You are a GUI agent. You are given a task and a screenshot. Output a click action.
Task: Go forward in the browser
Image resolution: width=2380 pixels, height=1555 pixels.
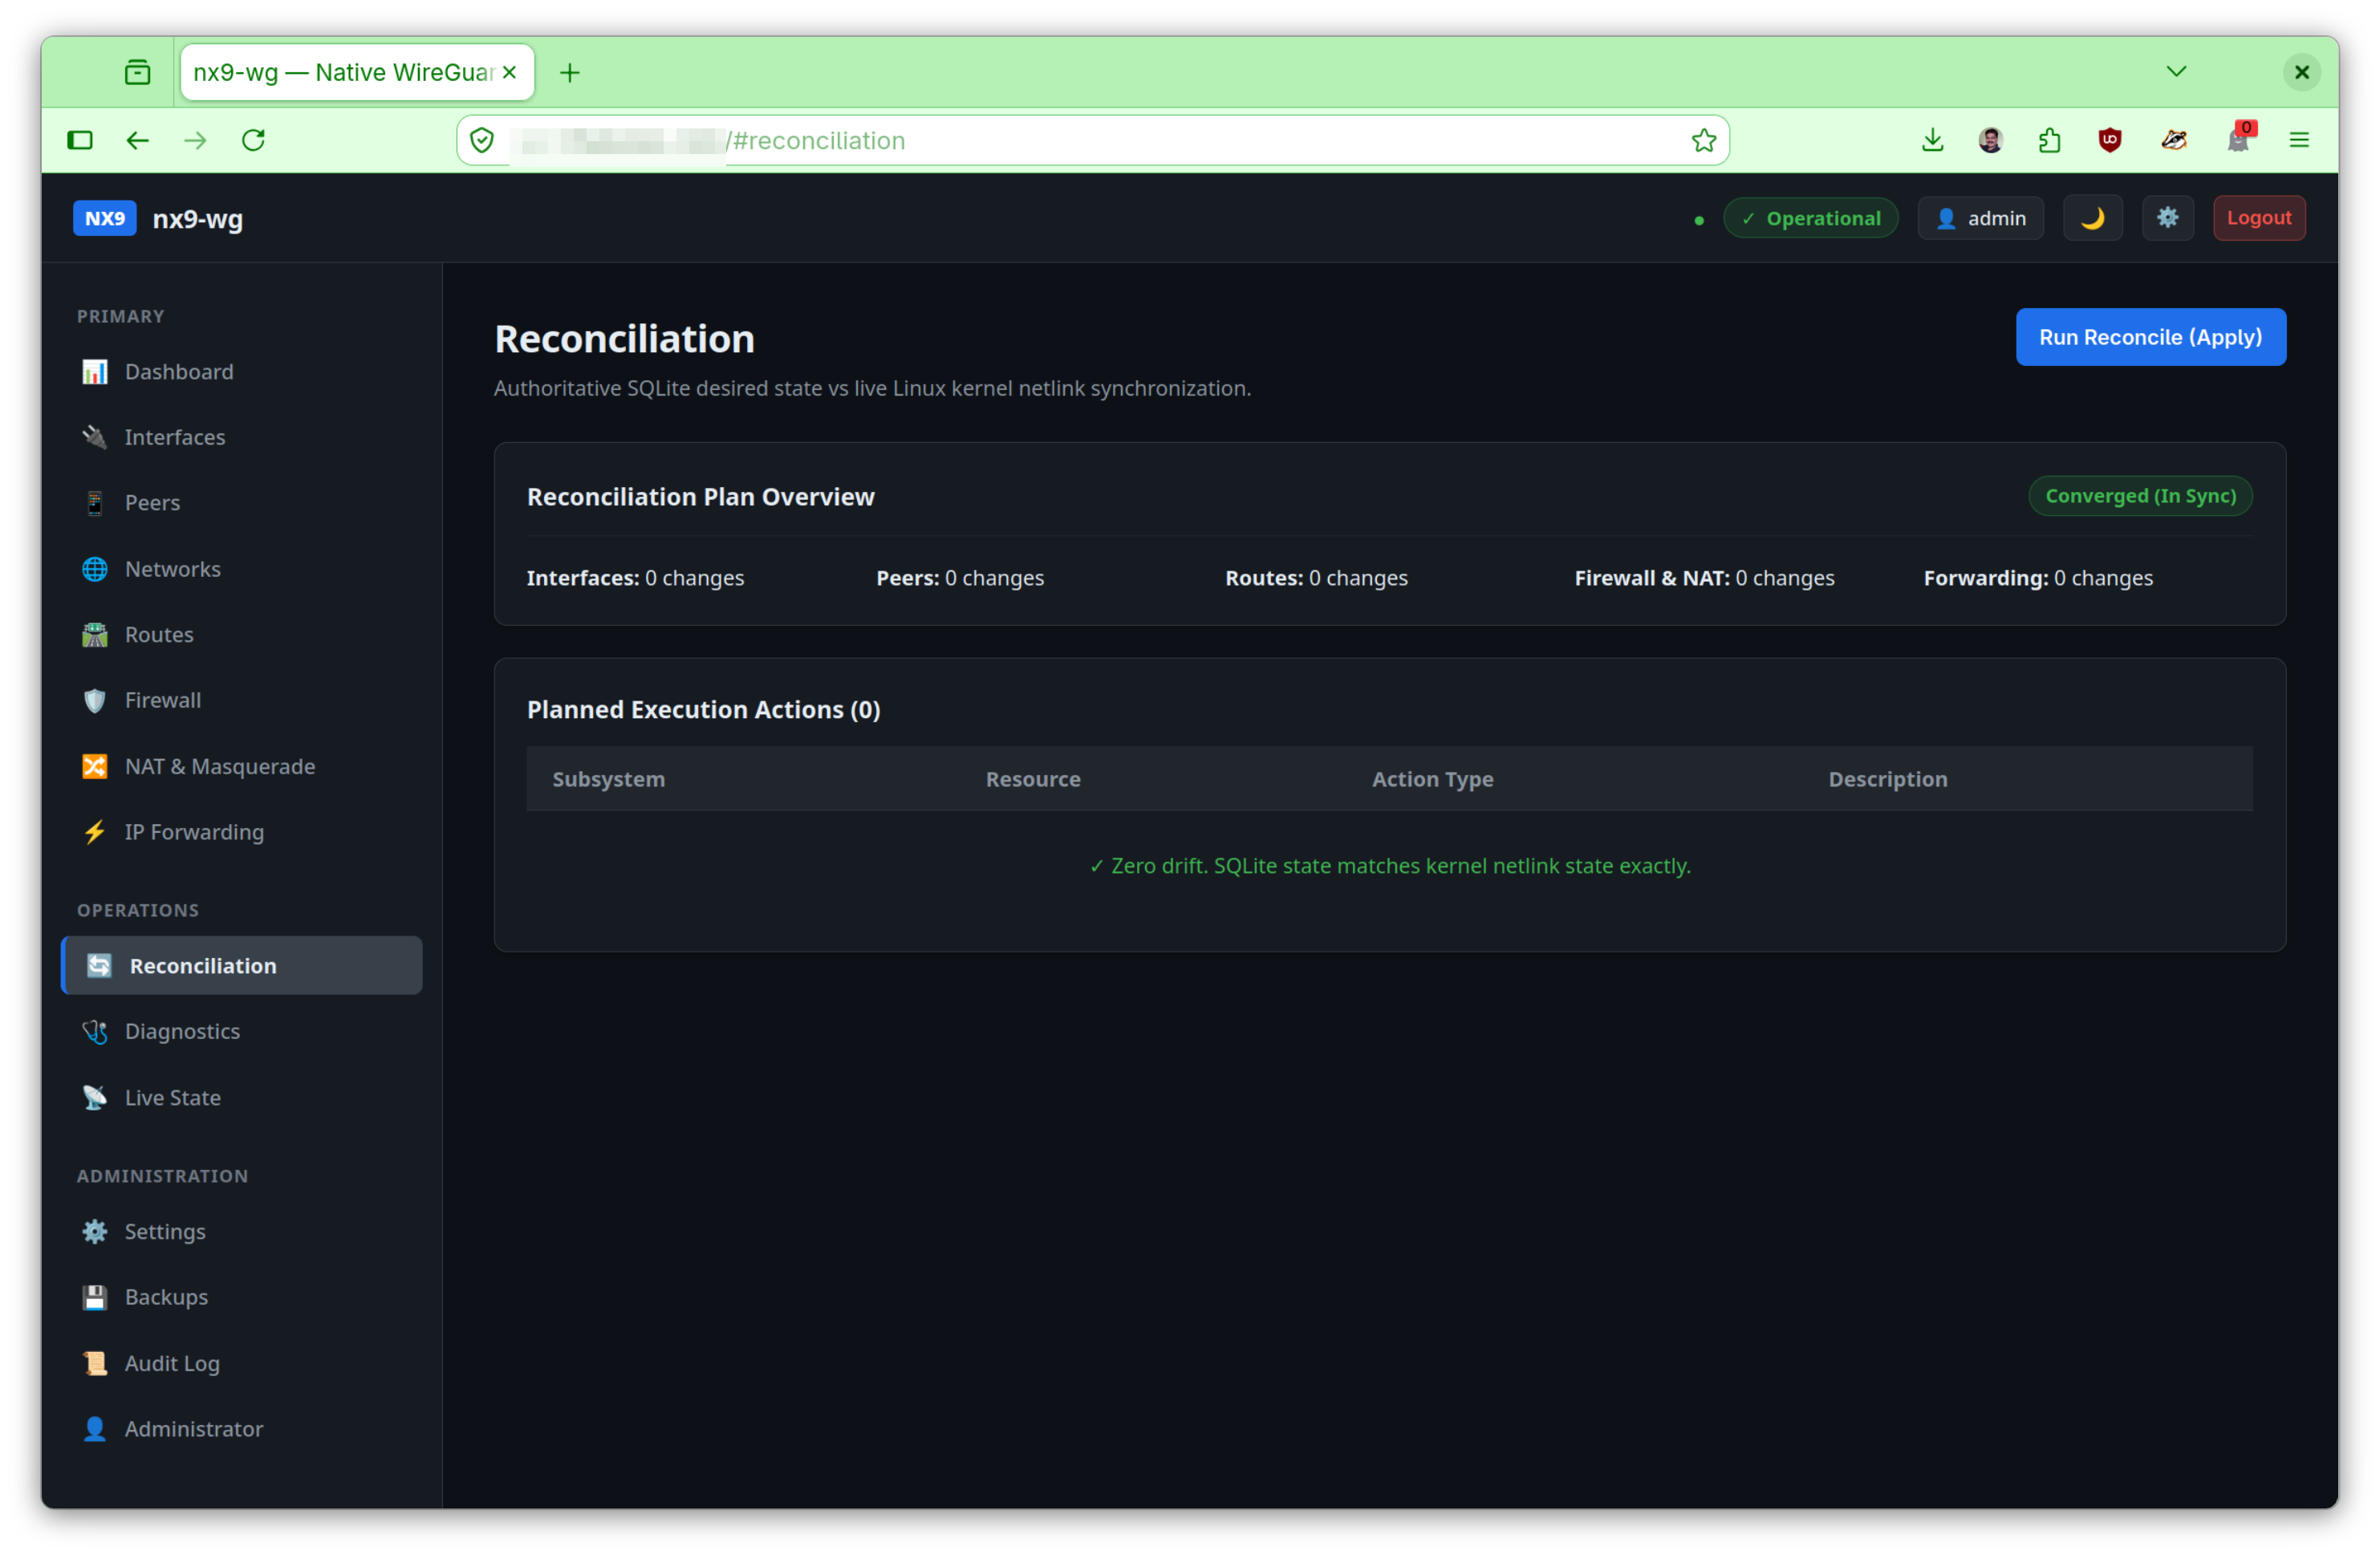[x=196, y=140]
